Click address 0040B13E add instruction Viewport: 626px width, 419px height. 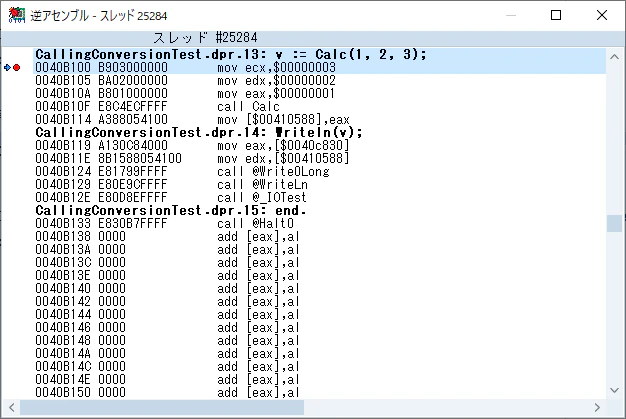coord(319,275)
